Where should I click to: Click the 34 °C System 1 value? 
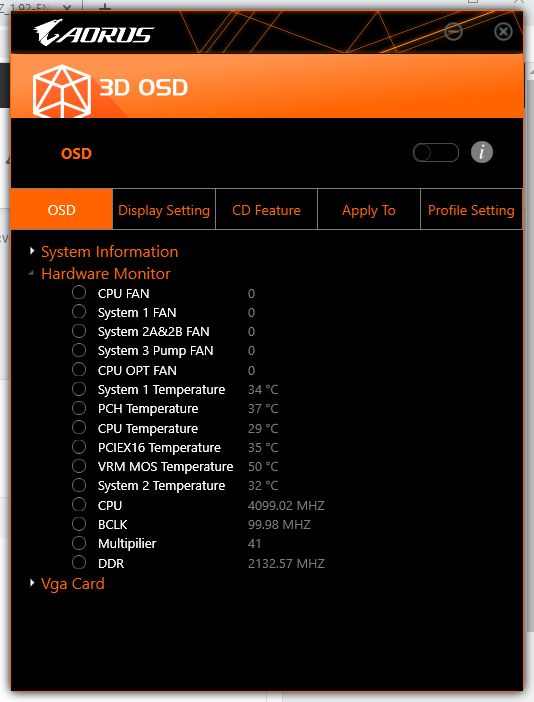coord(263,390)
